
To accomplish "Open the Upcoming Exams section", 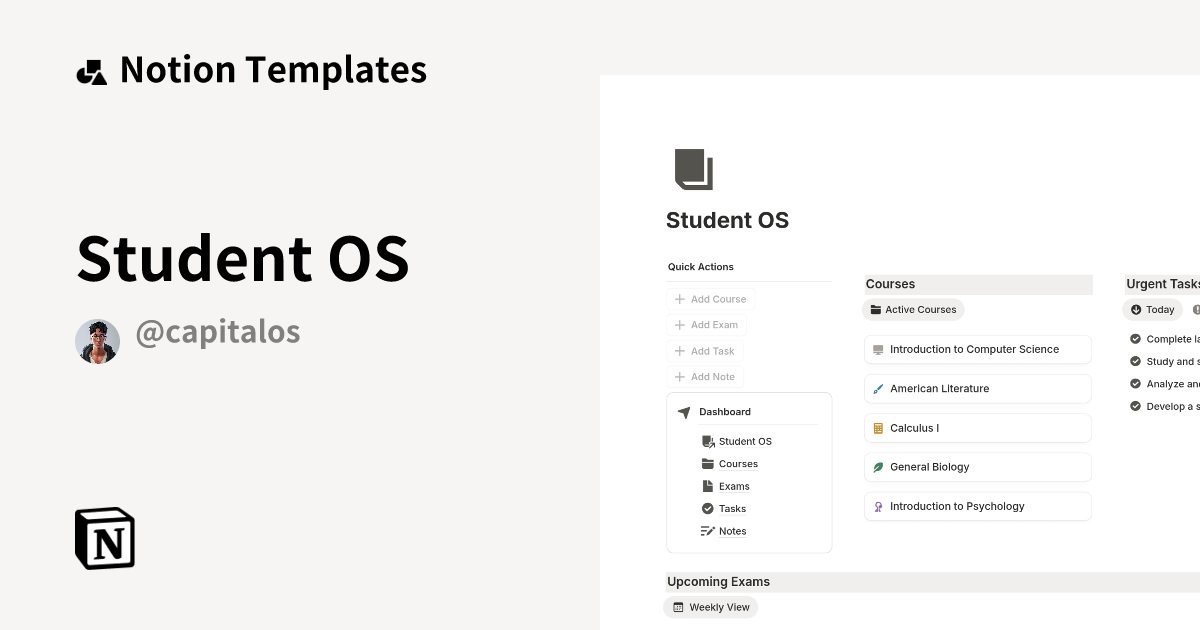I will pyautogui.click(x=718, y=581).
